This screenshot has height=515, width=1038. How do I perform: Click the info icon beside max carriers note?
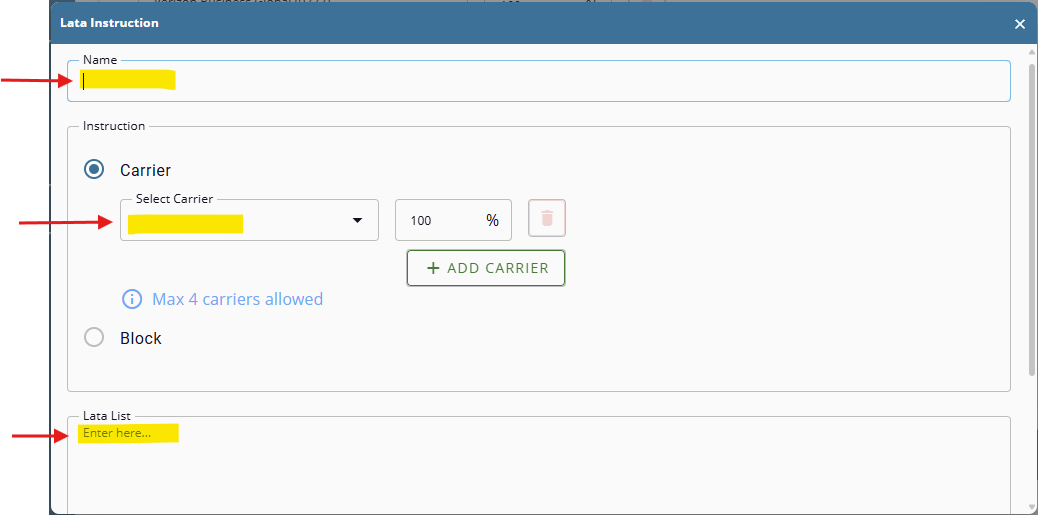(132, 299)
